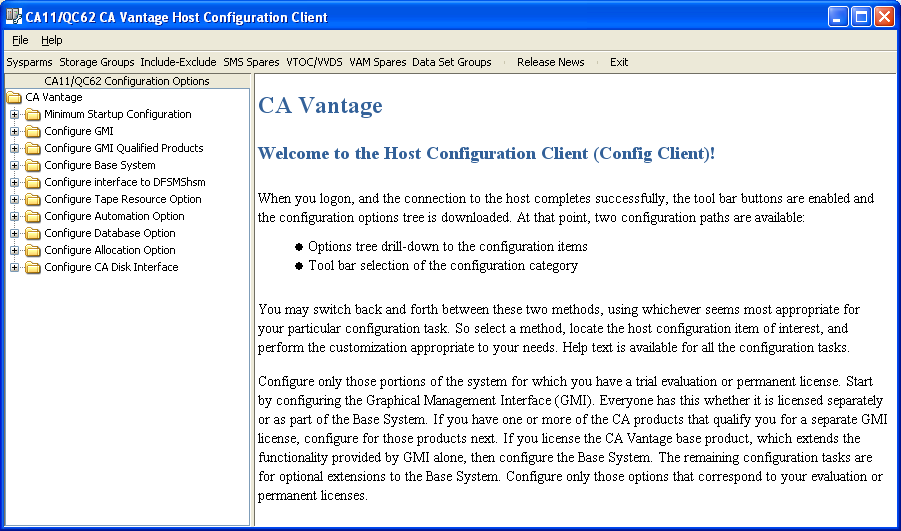Viewport: 901px width, 531px height.
Task: Click the Configure Database Option folder icon
Action: point(33,233)
